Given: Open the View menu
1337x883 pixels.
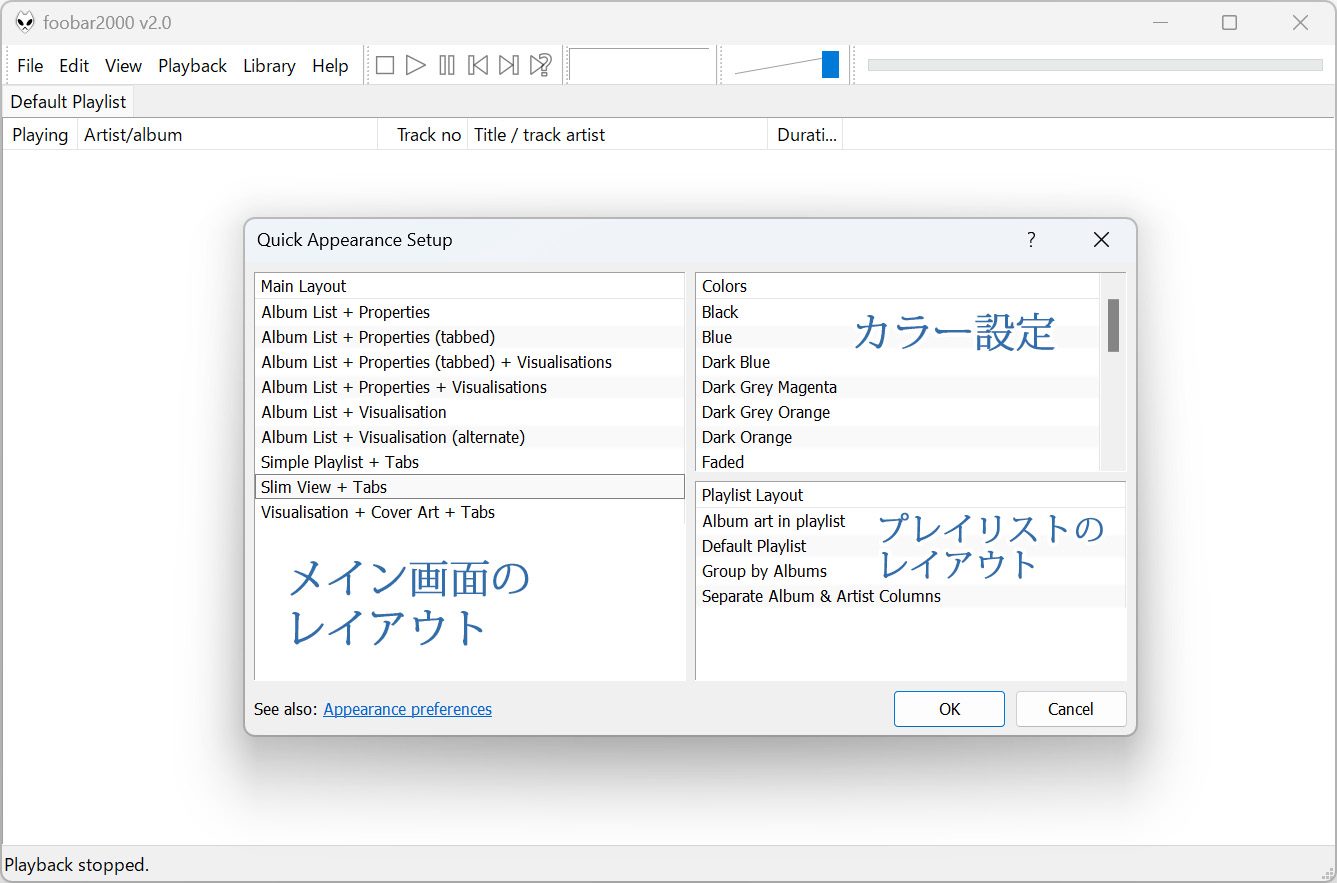Looking at the screenshot, I should pos(123,66).
